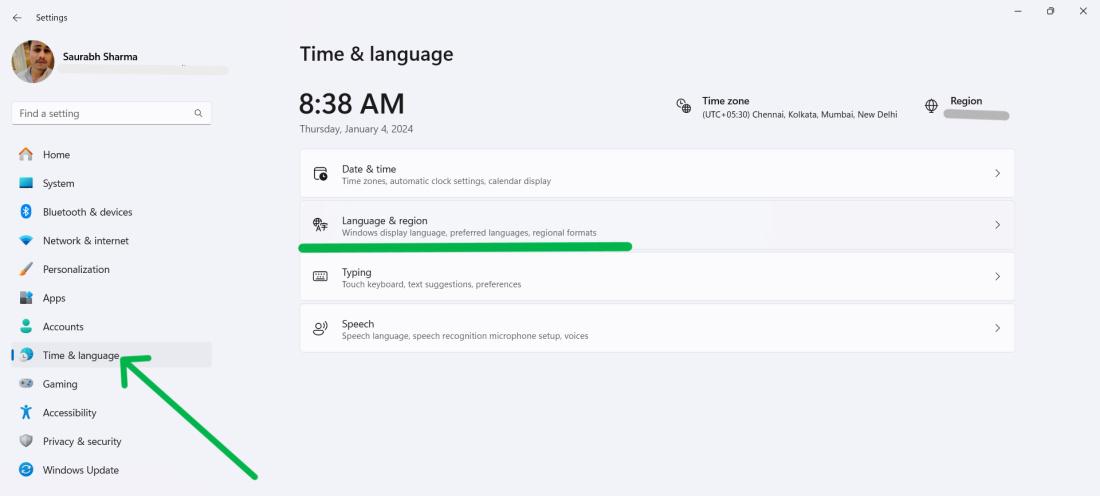Expand the Language & region chevron
1100x496 pixels.
(x=997, y=225)
